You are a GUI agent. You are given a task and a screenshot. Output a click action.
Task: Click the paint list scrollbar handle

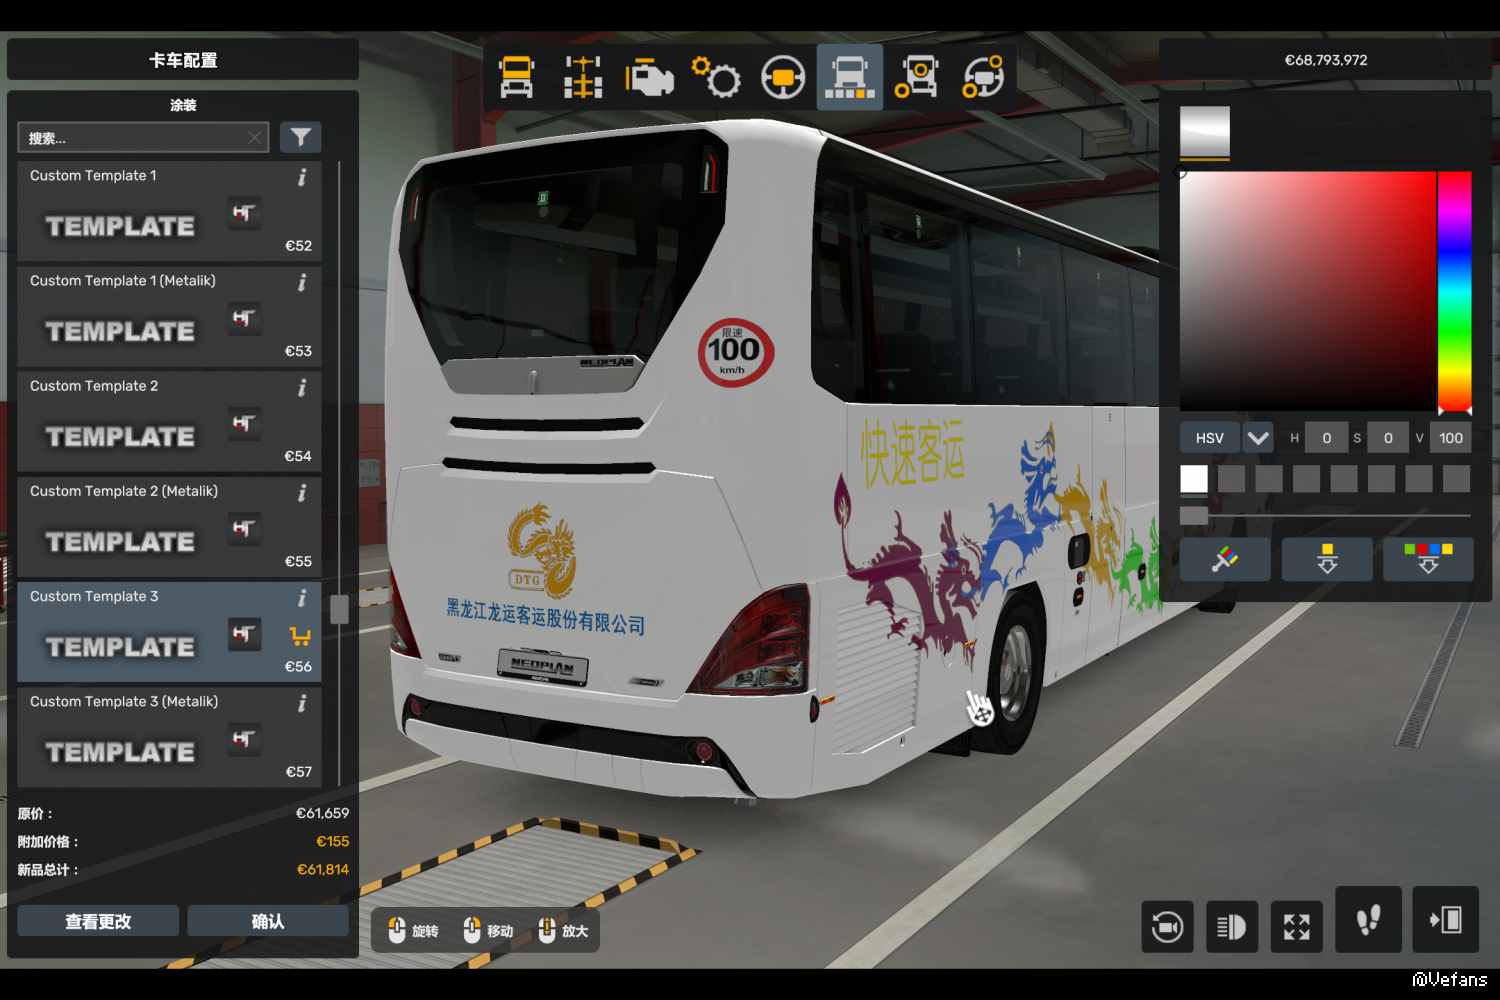pyautogui.click(x=339, y=609)
